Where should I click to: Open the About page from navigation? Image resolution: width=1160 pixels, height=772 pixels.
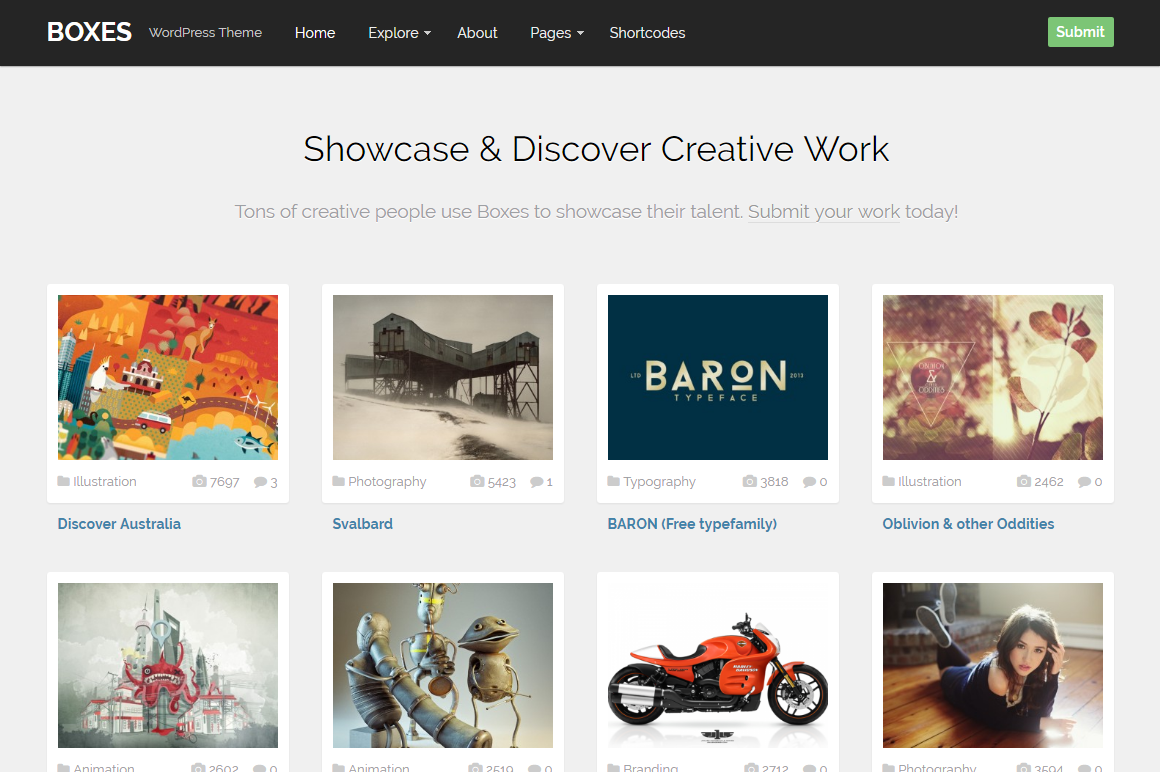[x=477, y=33]
